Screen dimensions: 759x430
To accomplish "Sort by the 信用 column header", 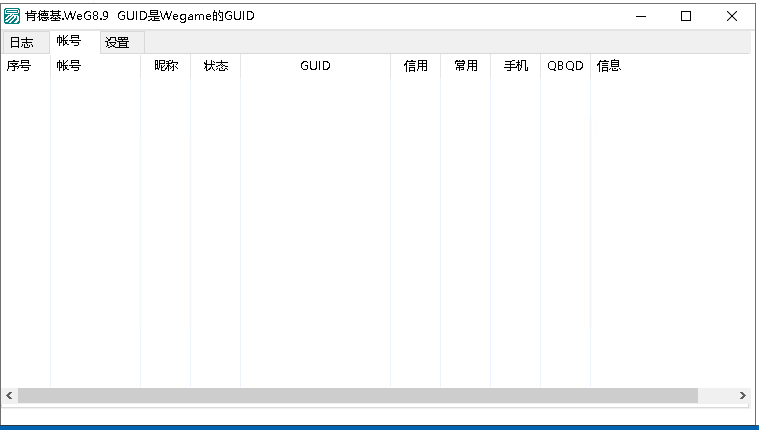I will pyautogui.click(x=416, y=66).
